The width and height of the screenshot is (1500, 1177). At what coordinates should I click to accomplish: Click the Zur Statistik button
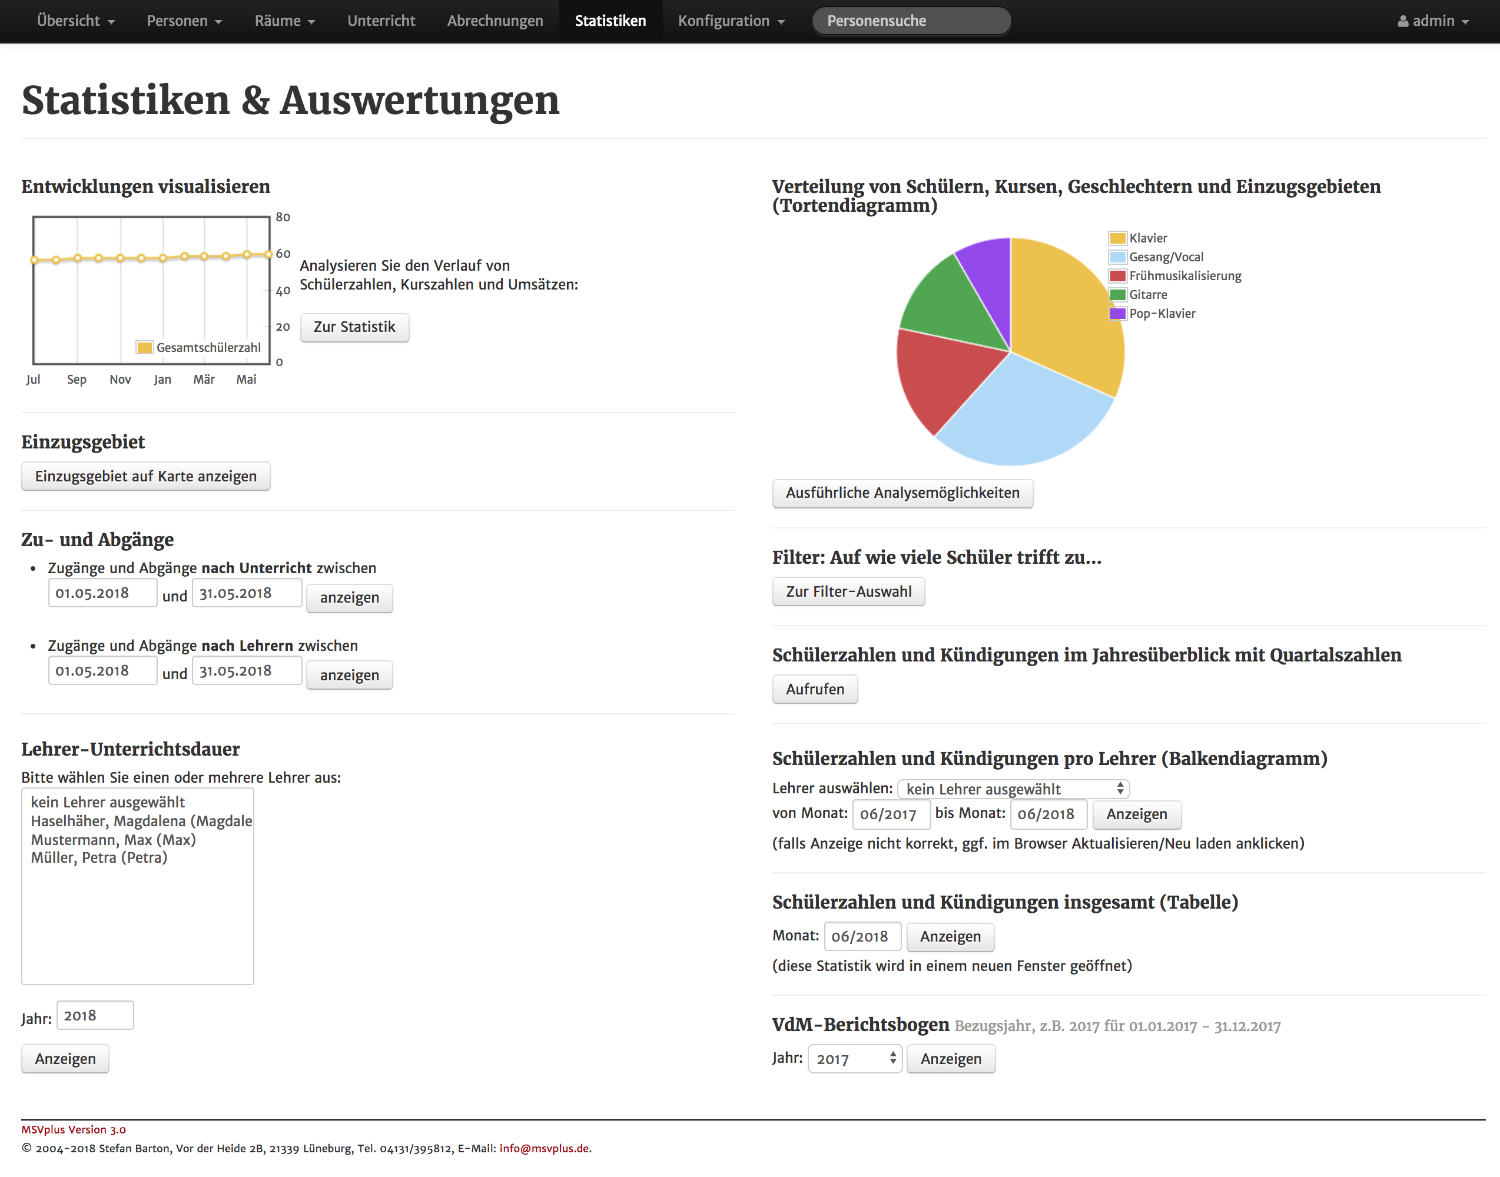[x=354, y=327]
